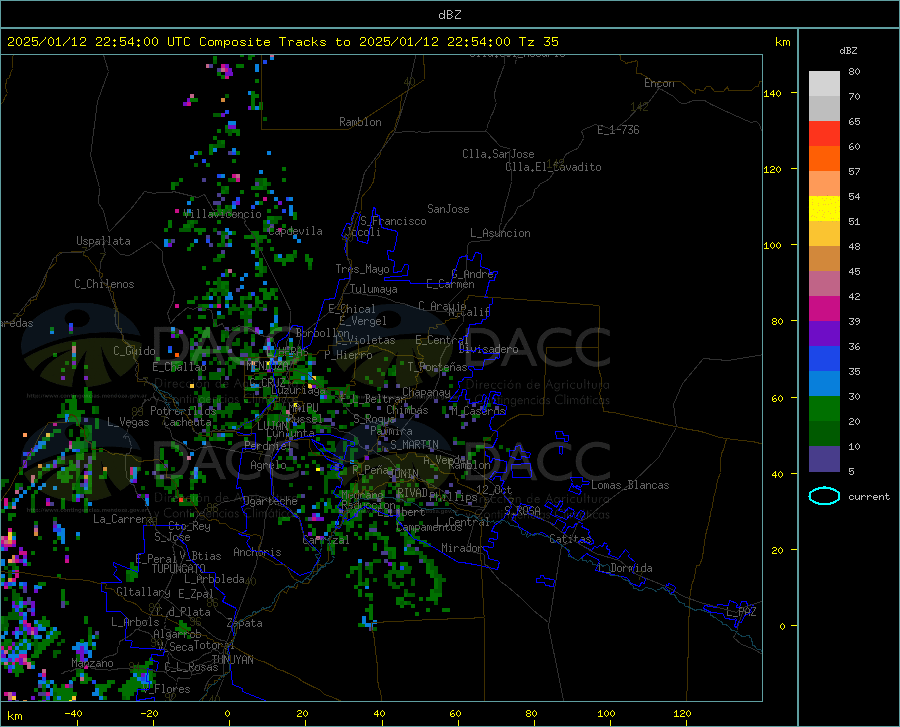Click the 'Villavicencio' map label

tap(222, 214)
